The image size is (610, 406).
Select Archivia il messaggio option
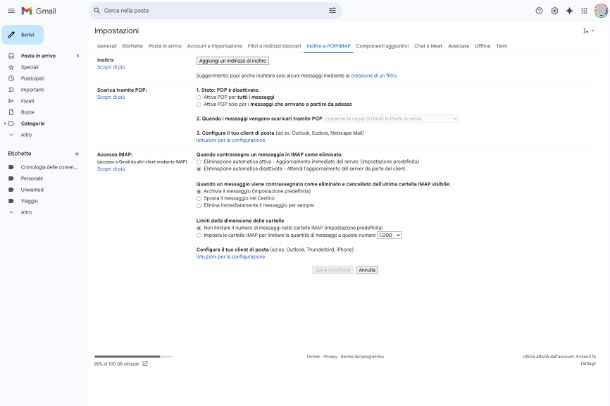point(199,191)
